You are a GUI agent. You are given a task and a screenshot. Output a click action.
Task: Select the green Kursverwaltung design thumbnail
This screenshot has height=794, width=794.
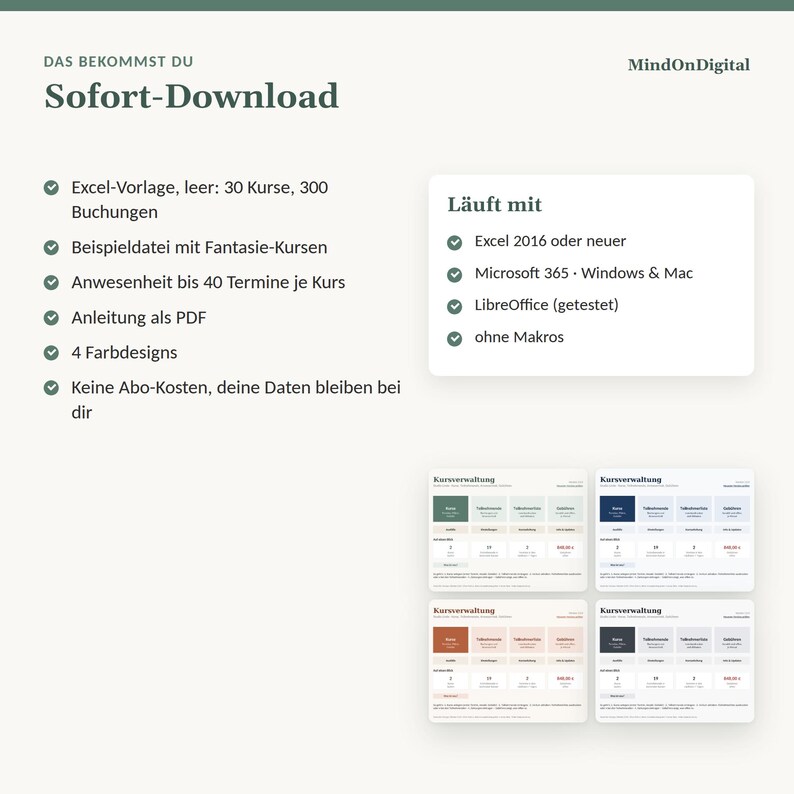point(508,530)
